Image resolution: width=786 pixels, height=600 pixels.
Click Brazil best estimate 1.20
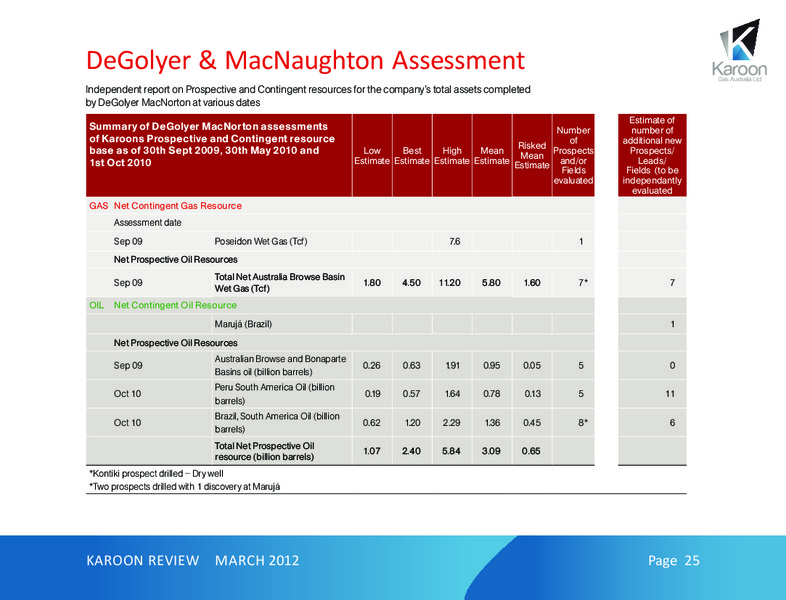pyautogui.click(x=413, y=423)
